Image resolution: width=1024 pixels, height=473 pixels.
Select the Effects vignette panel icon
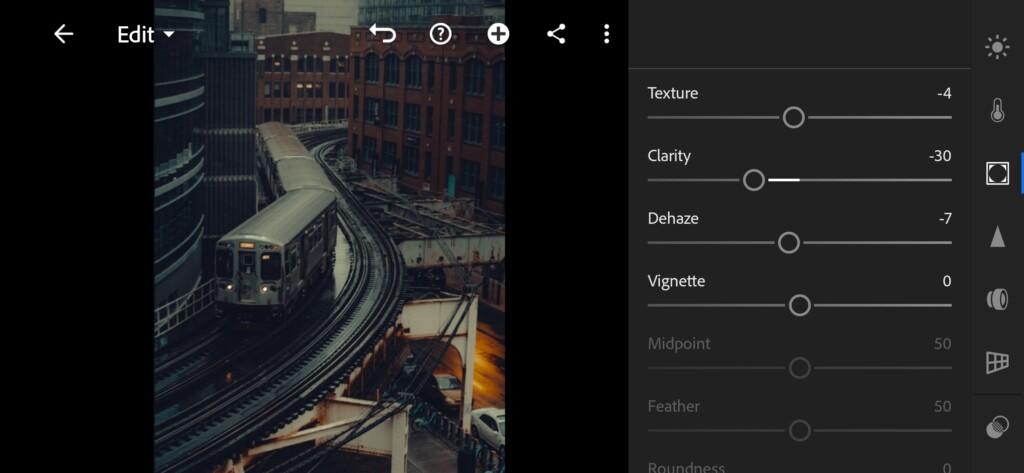(x=997, y=173)
